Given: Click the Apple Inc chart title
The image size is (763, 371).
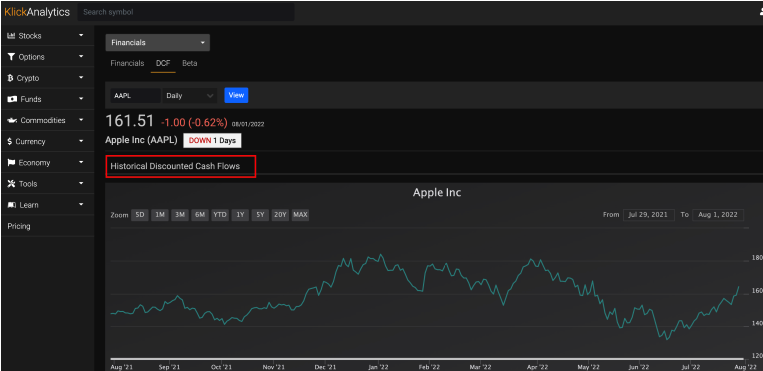Looking at the screenshot, I should 437,193.
